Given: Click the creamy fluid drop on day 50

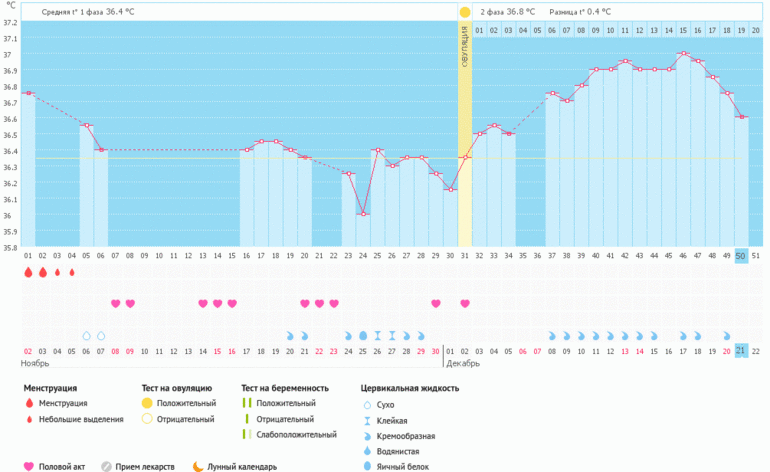Looking at the screenshot, I should point(741,335).
